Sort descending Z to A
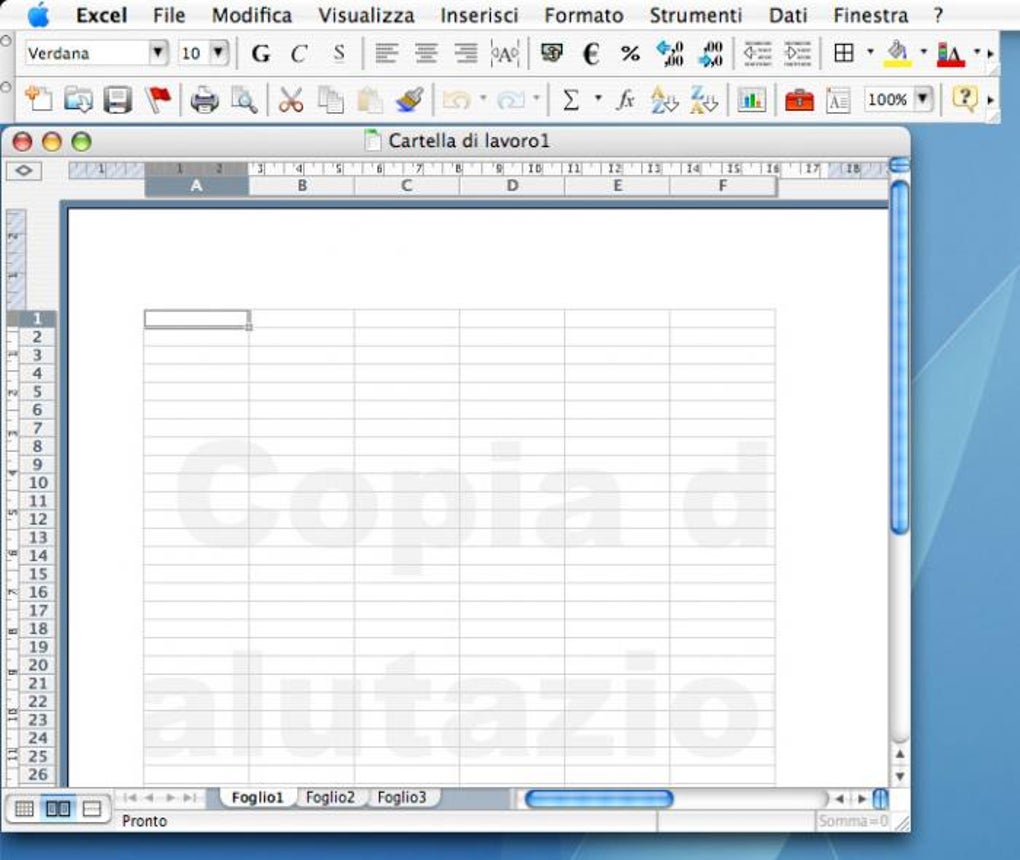Screen dimensions: 1020x860 click(x=704, y=100)
